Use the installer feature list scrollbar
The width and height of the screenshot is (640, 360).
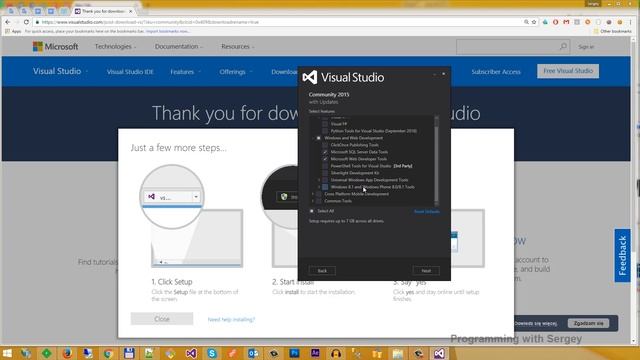pyautogui.click(x=436, y=161)
